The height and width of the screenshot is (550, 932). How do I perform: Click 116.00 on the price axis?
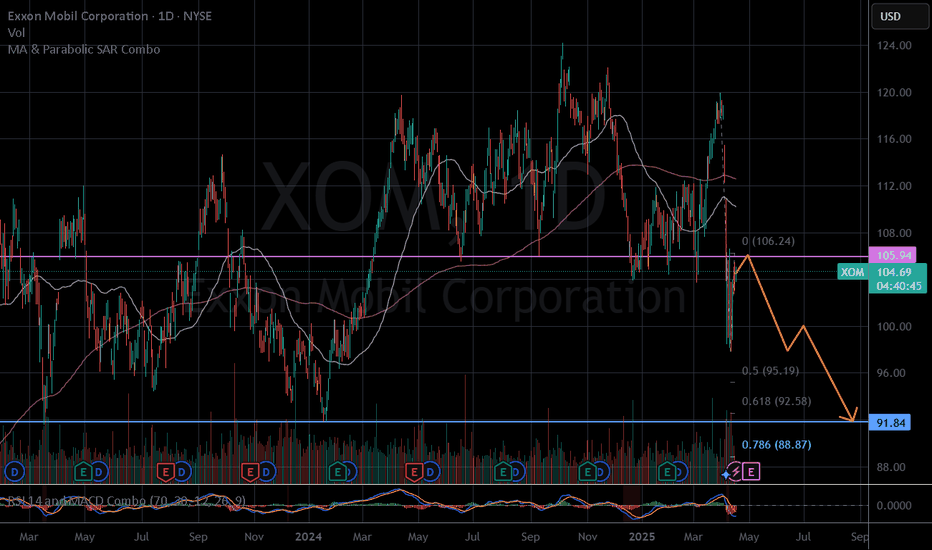(x=894, y=139)
